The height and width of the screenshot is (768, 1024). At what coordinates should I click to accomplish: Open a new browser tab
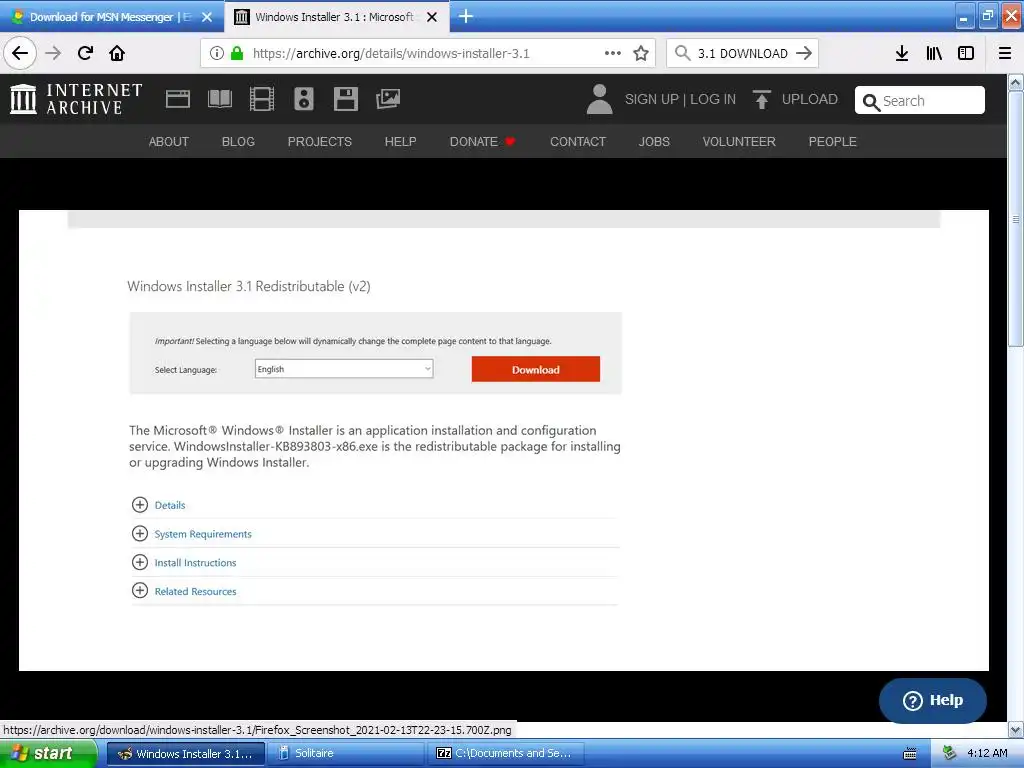click(466, 16)
